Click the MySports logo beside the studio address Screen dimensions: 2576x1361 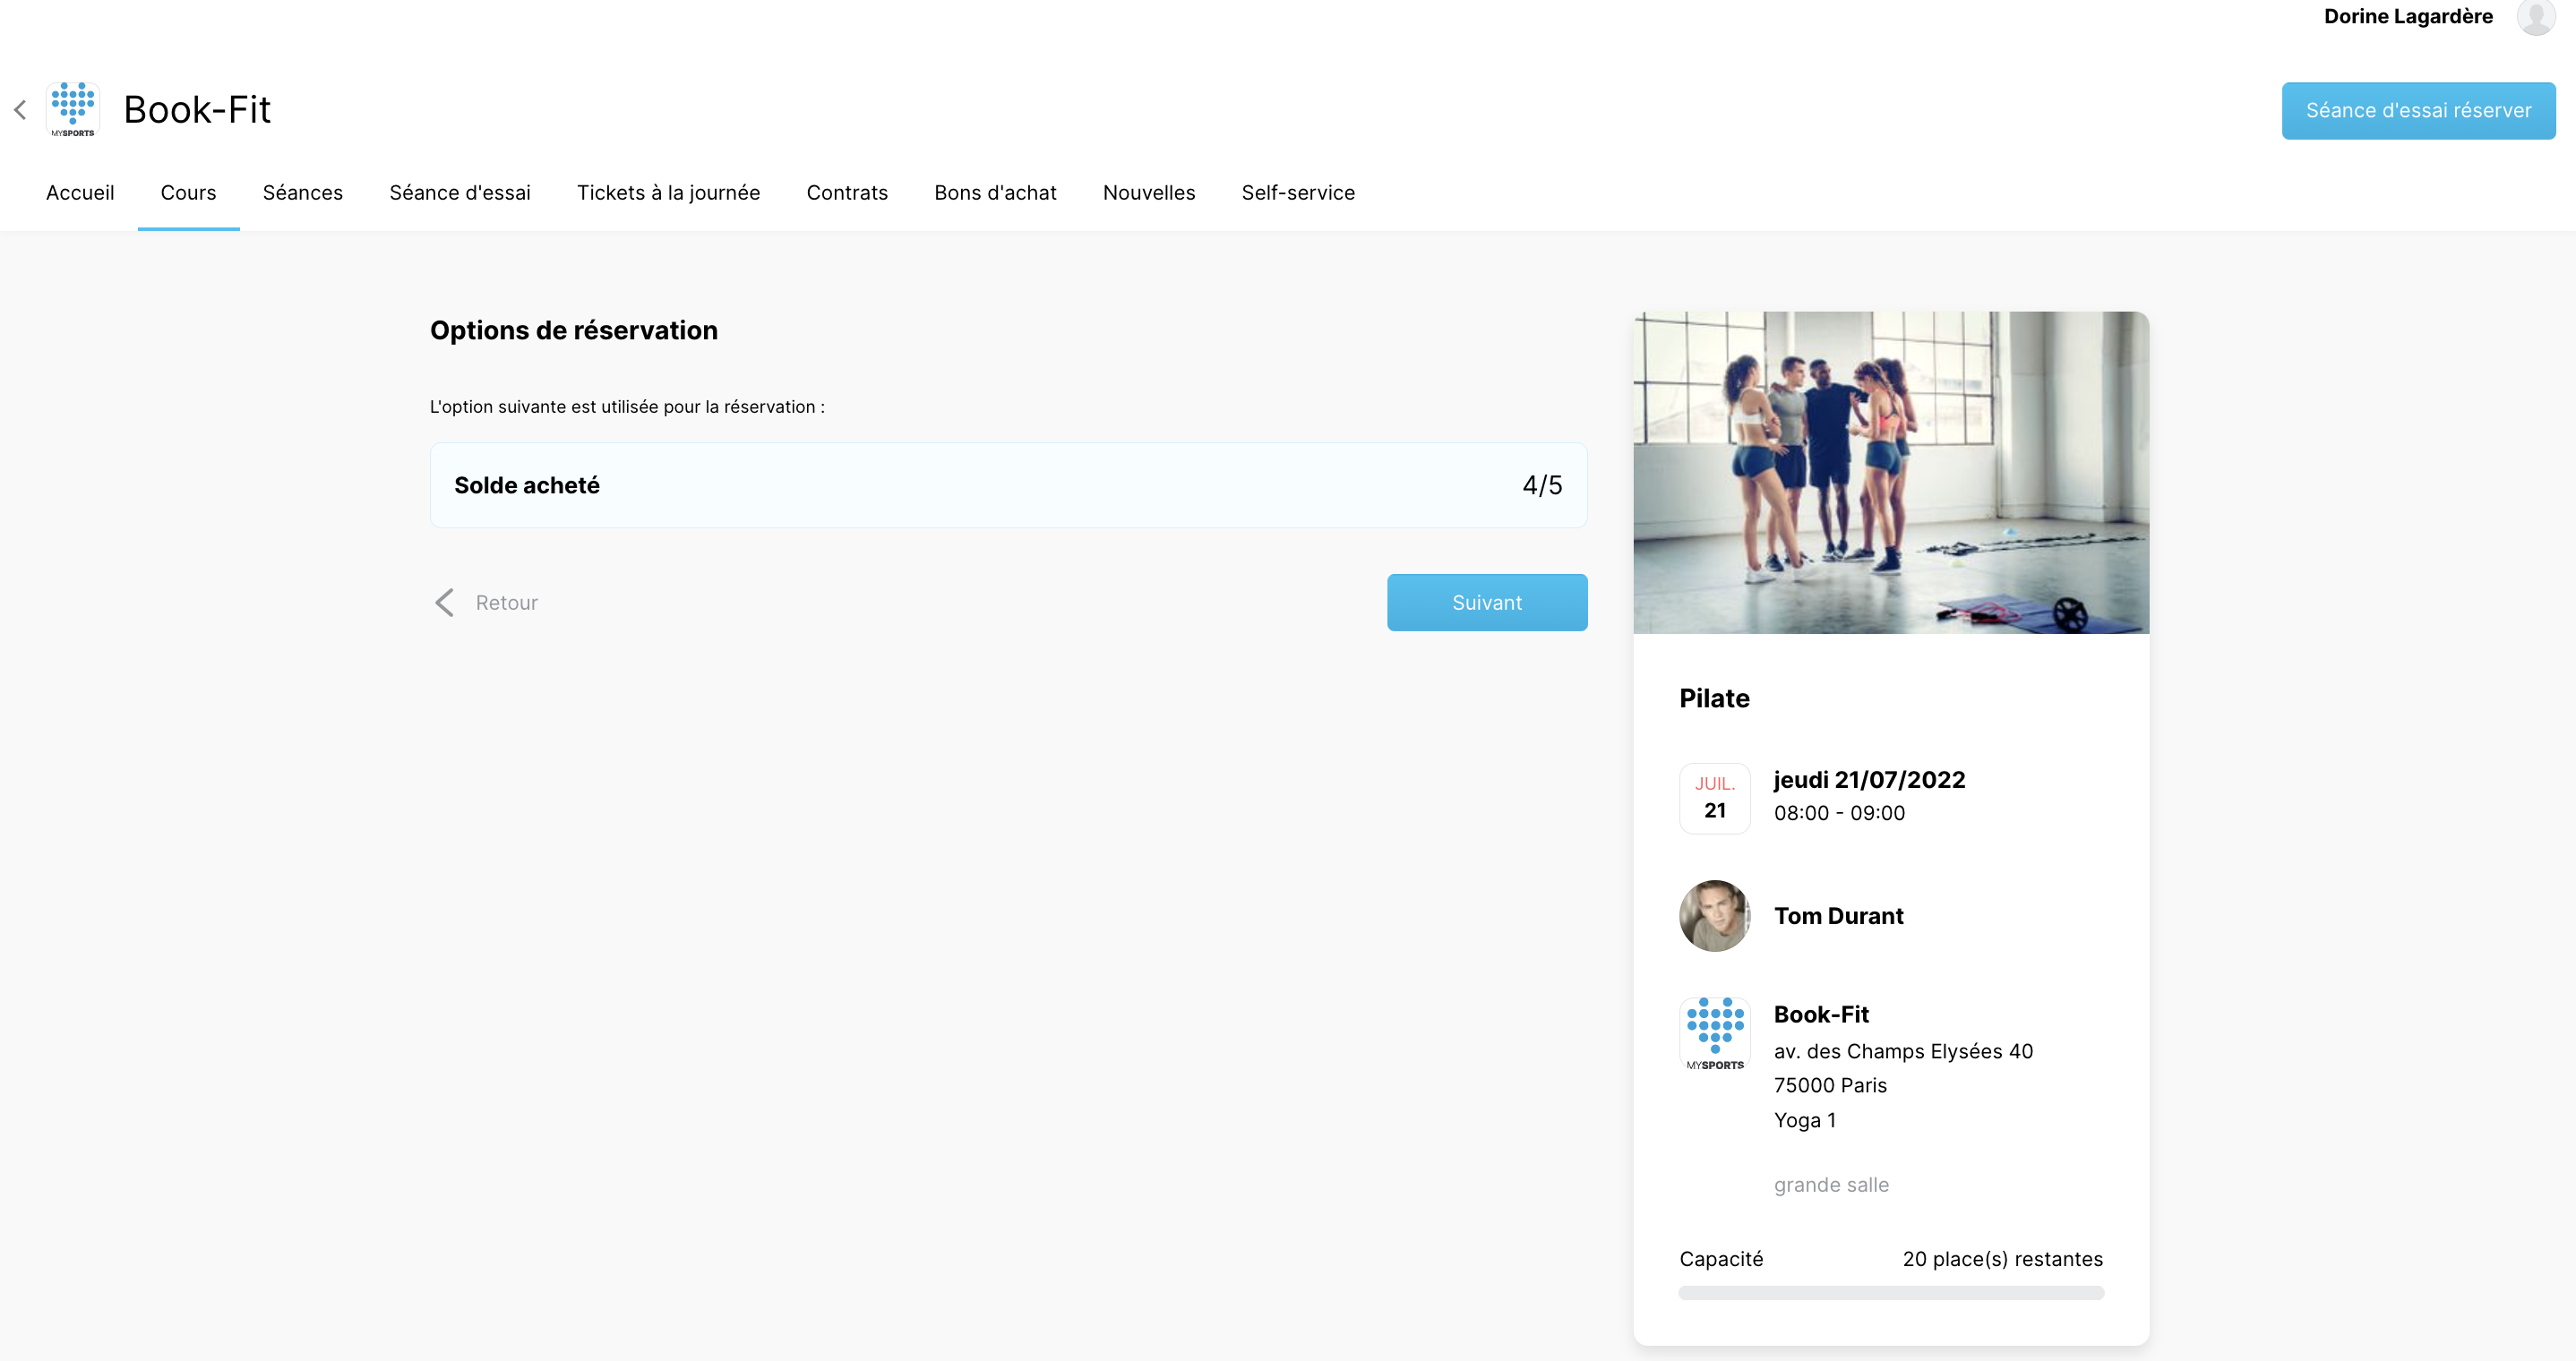coord(1715,1034)
